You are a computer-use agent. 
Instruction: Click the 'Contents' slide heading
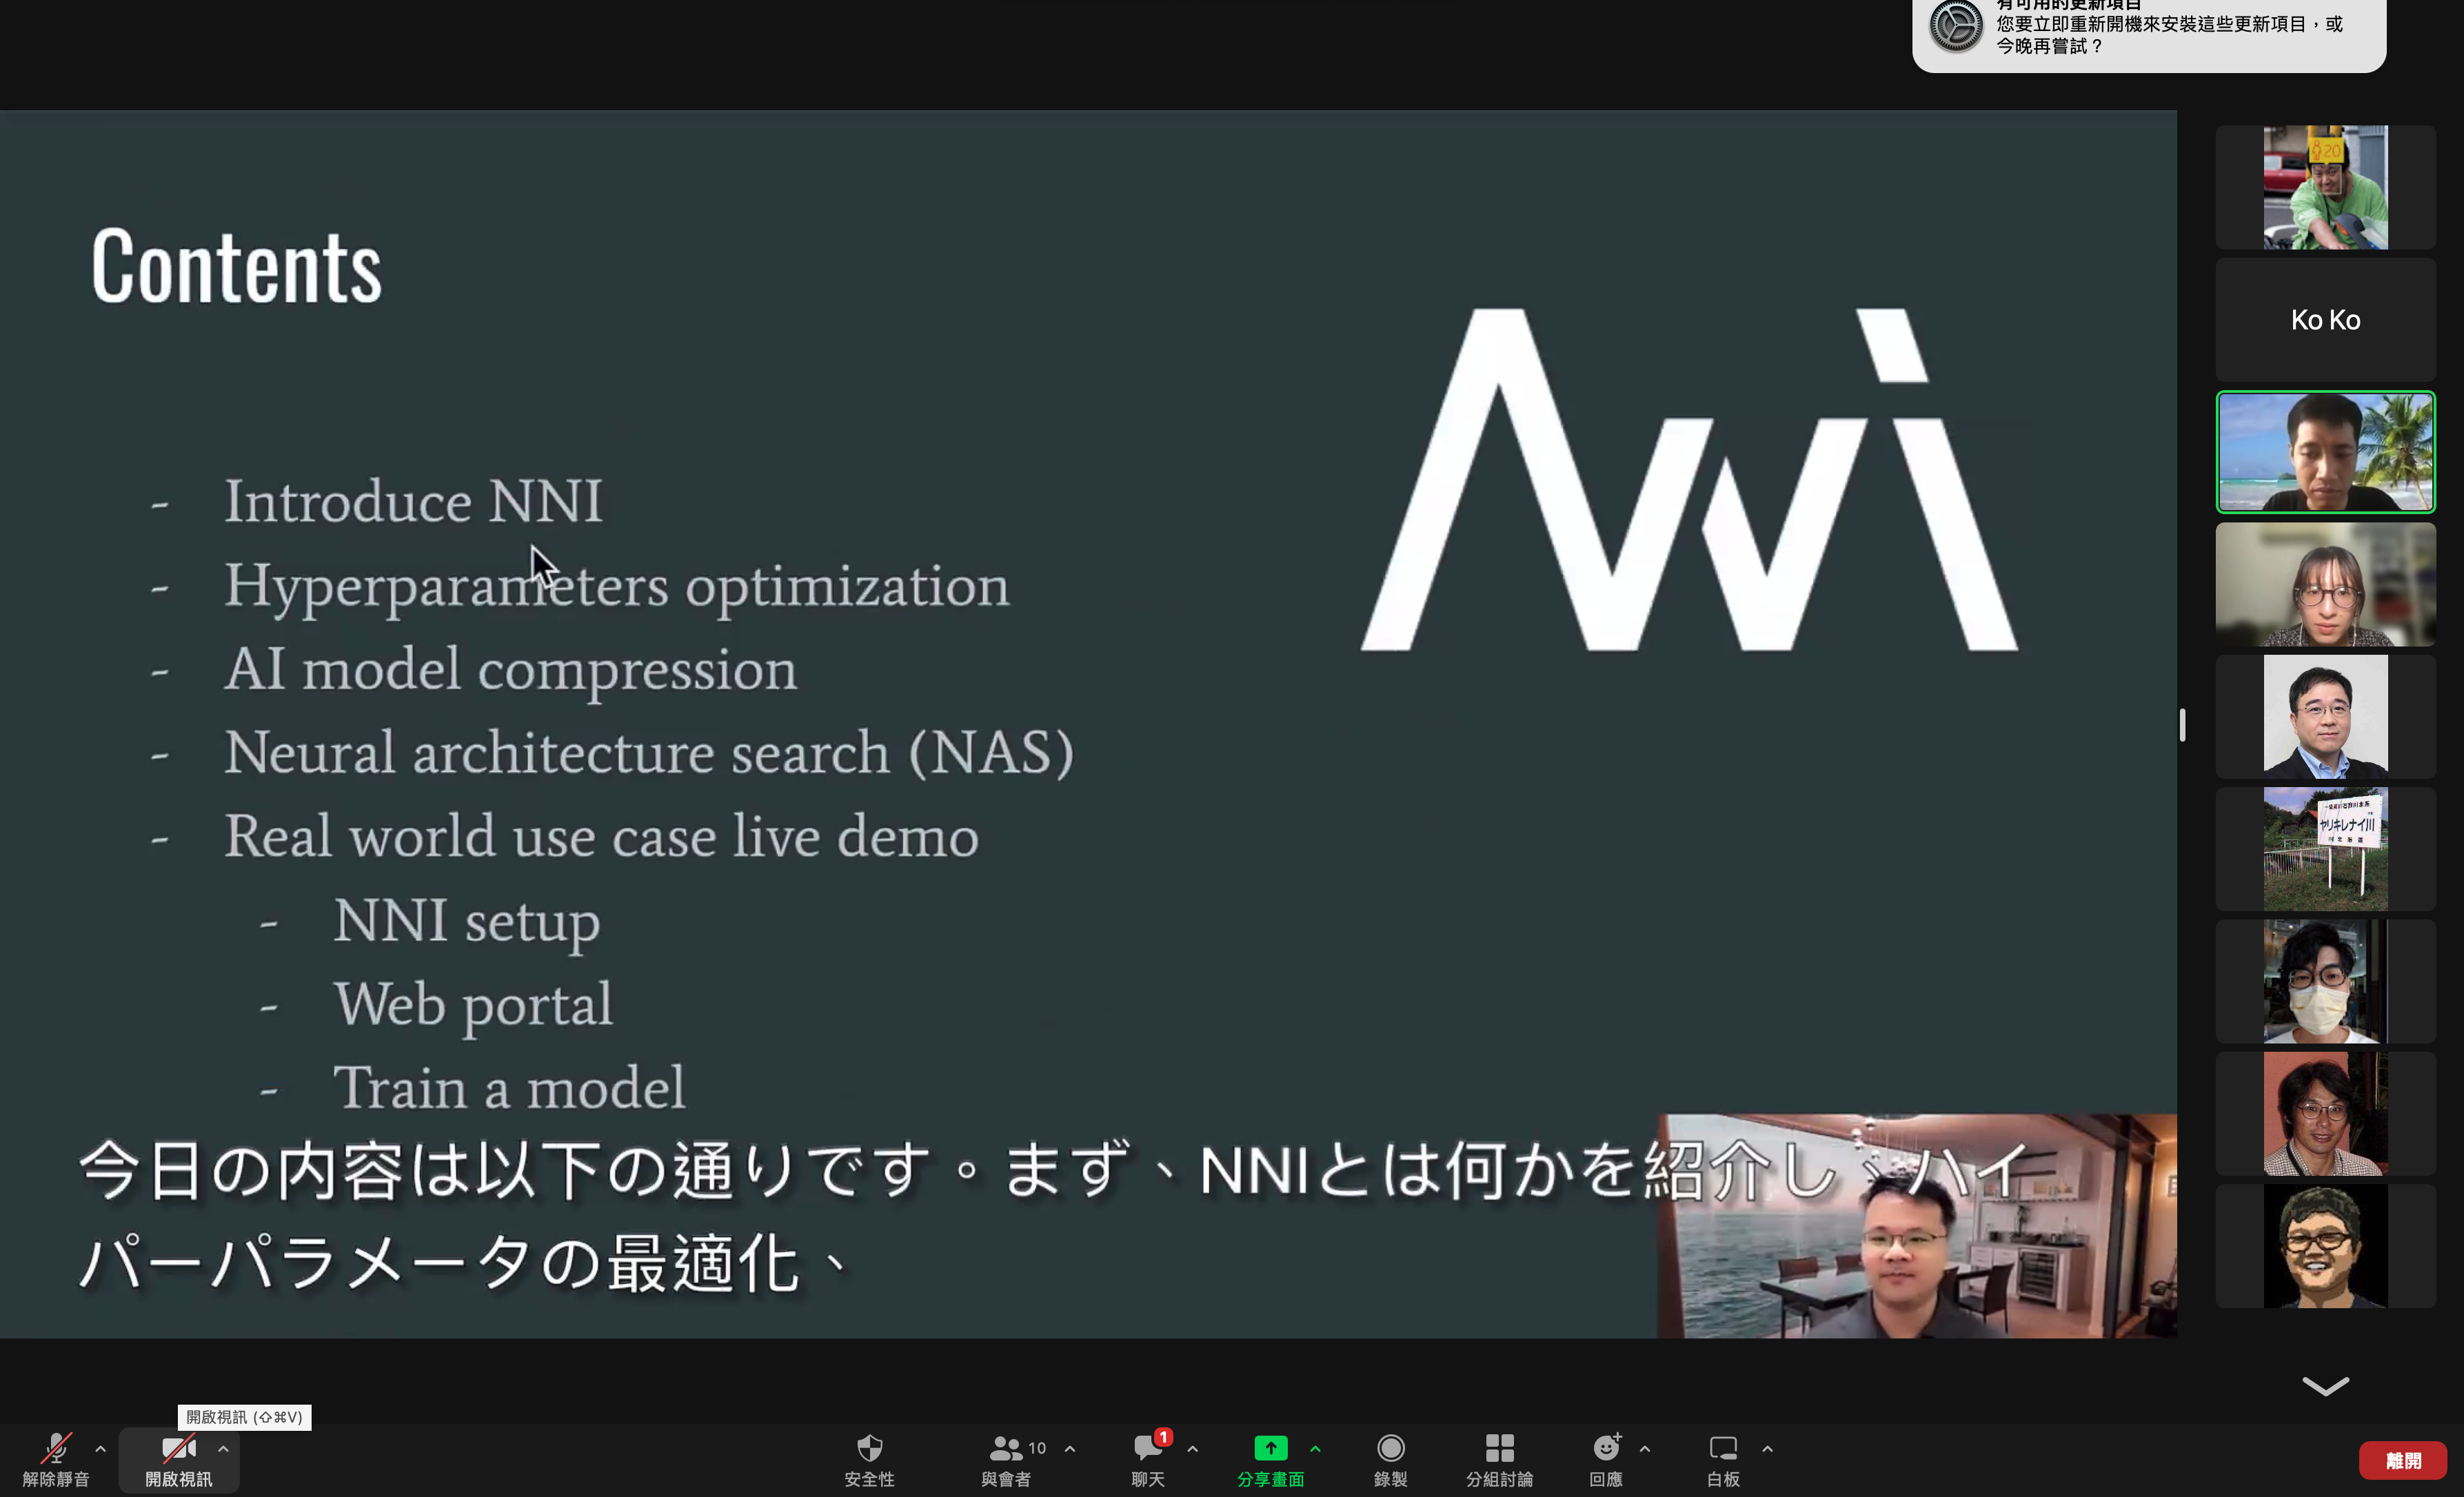point(237,266)
